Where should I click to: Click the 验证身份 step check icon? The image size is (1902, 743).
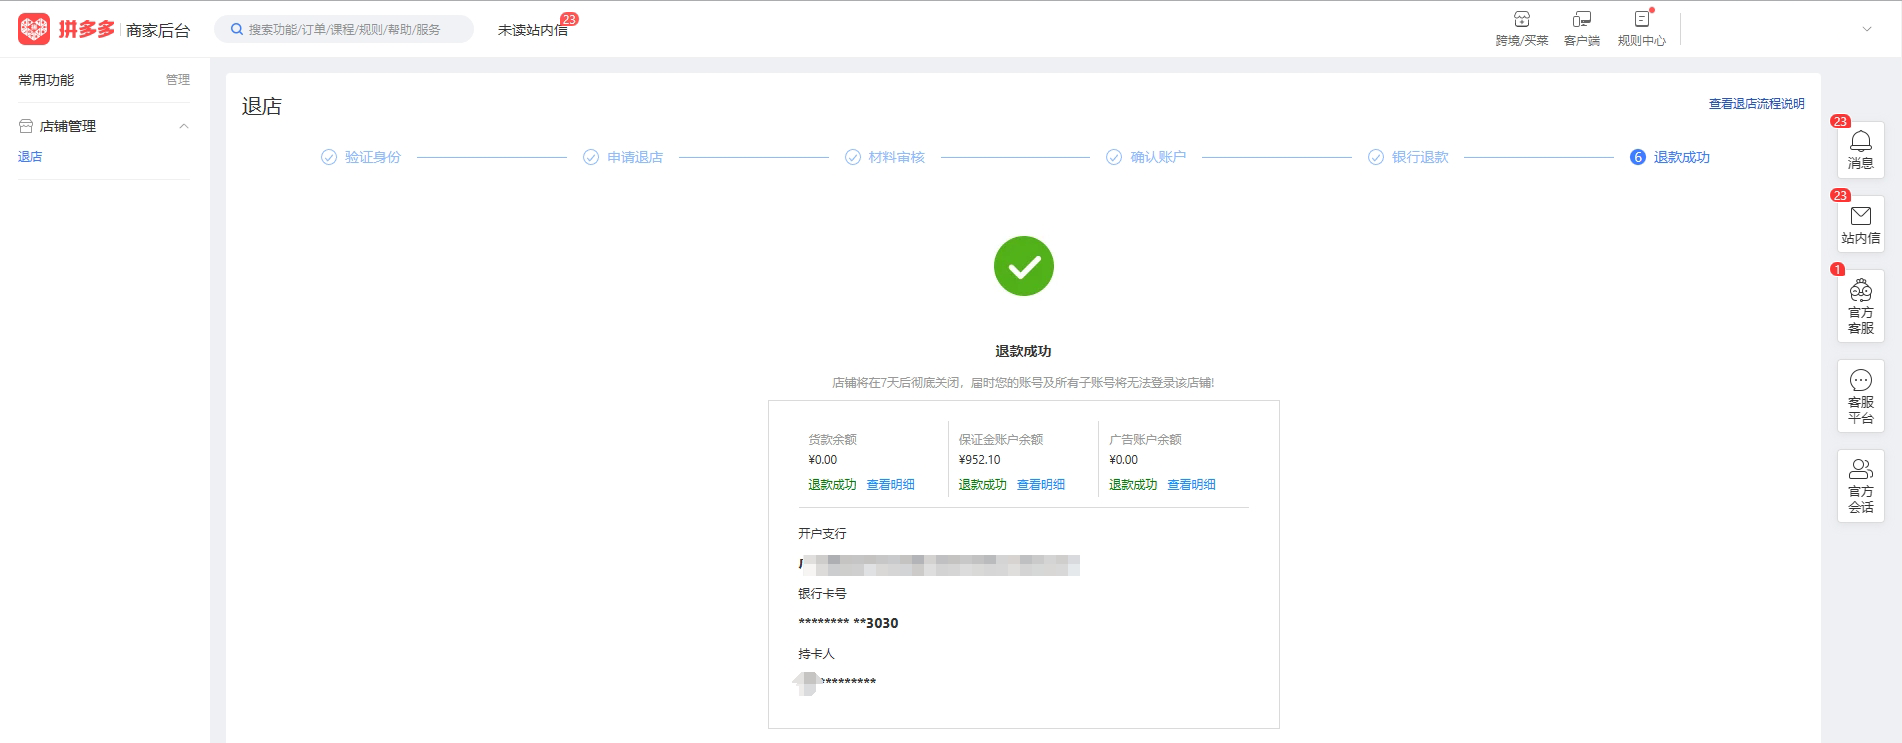coord(328,157)
